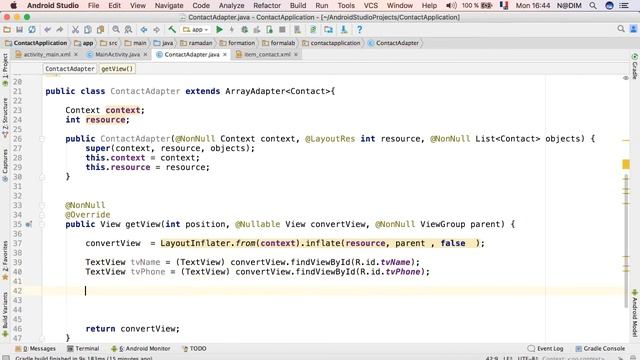640x360 pixels.
Task: Click the Open folder toolbar icon
Action: click(7, 29)
